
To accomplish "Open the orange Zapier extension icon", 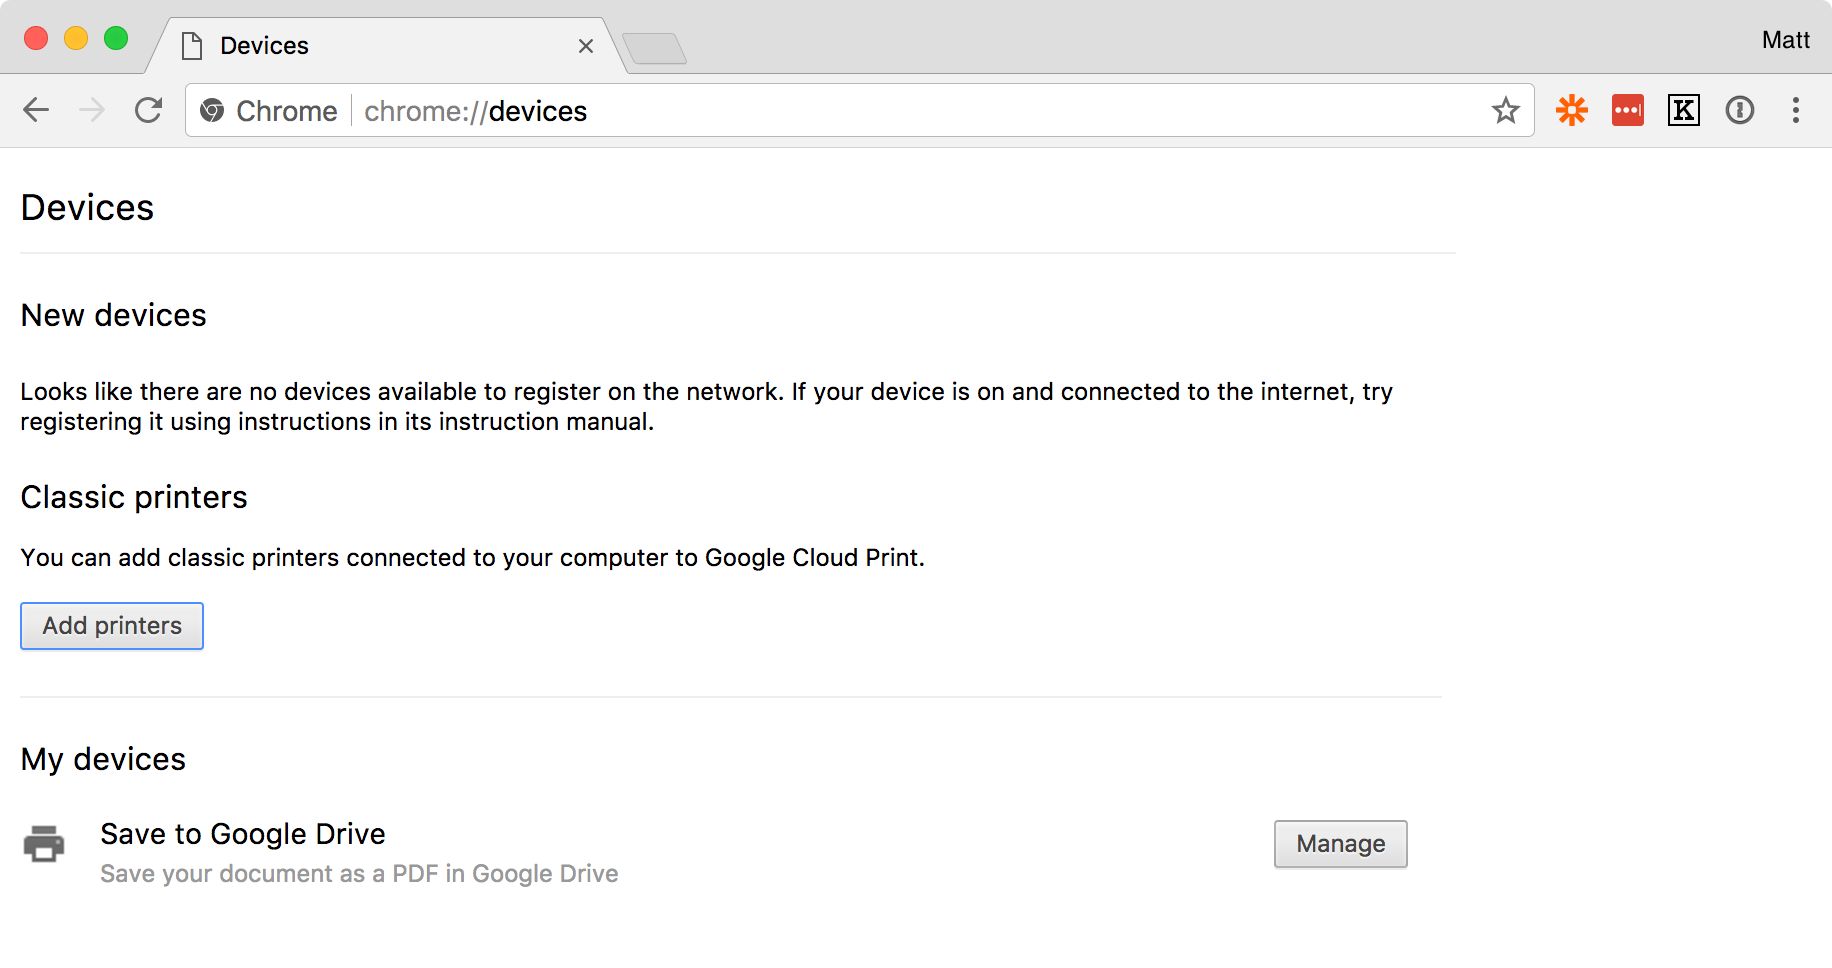I will (1571, 110).
